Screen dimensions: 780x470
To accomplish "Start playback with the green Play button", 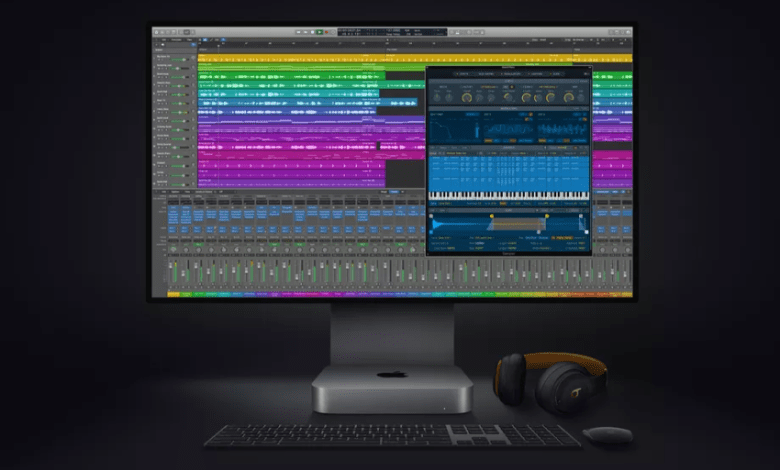I will click(x=319, y=32).
